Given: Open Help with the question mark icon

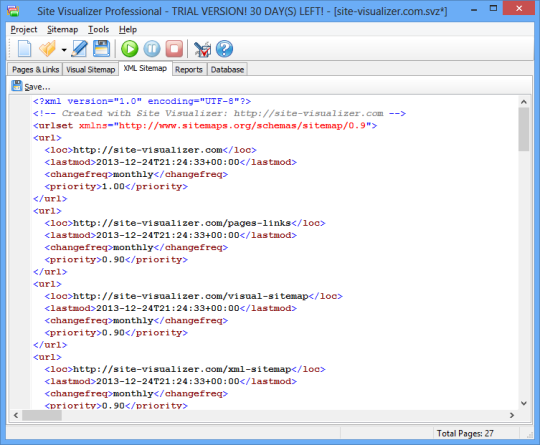Looking at the screenshot, I should [224, 49].
